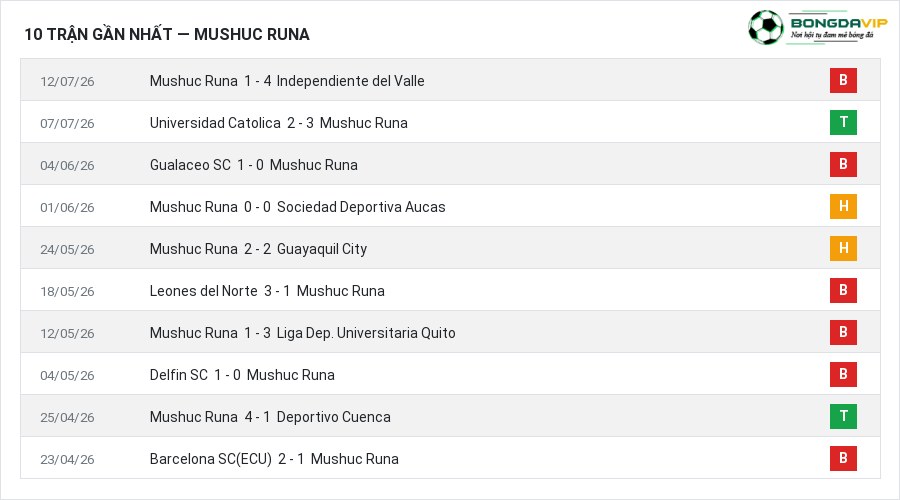Click the orange H badge for Guayaquil City match

(843, 248)
